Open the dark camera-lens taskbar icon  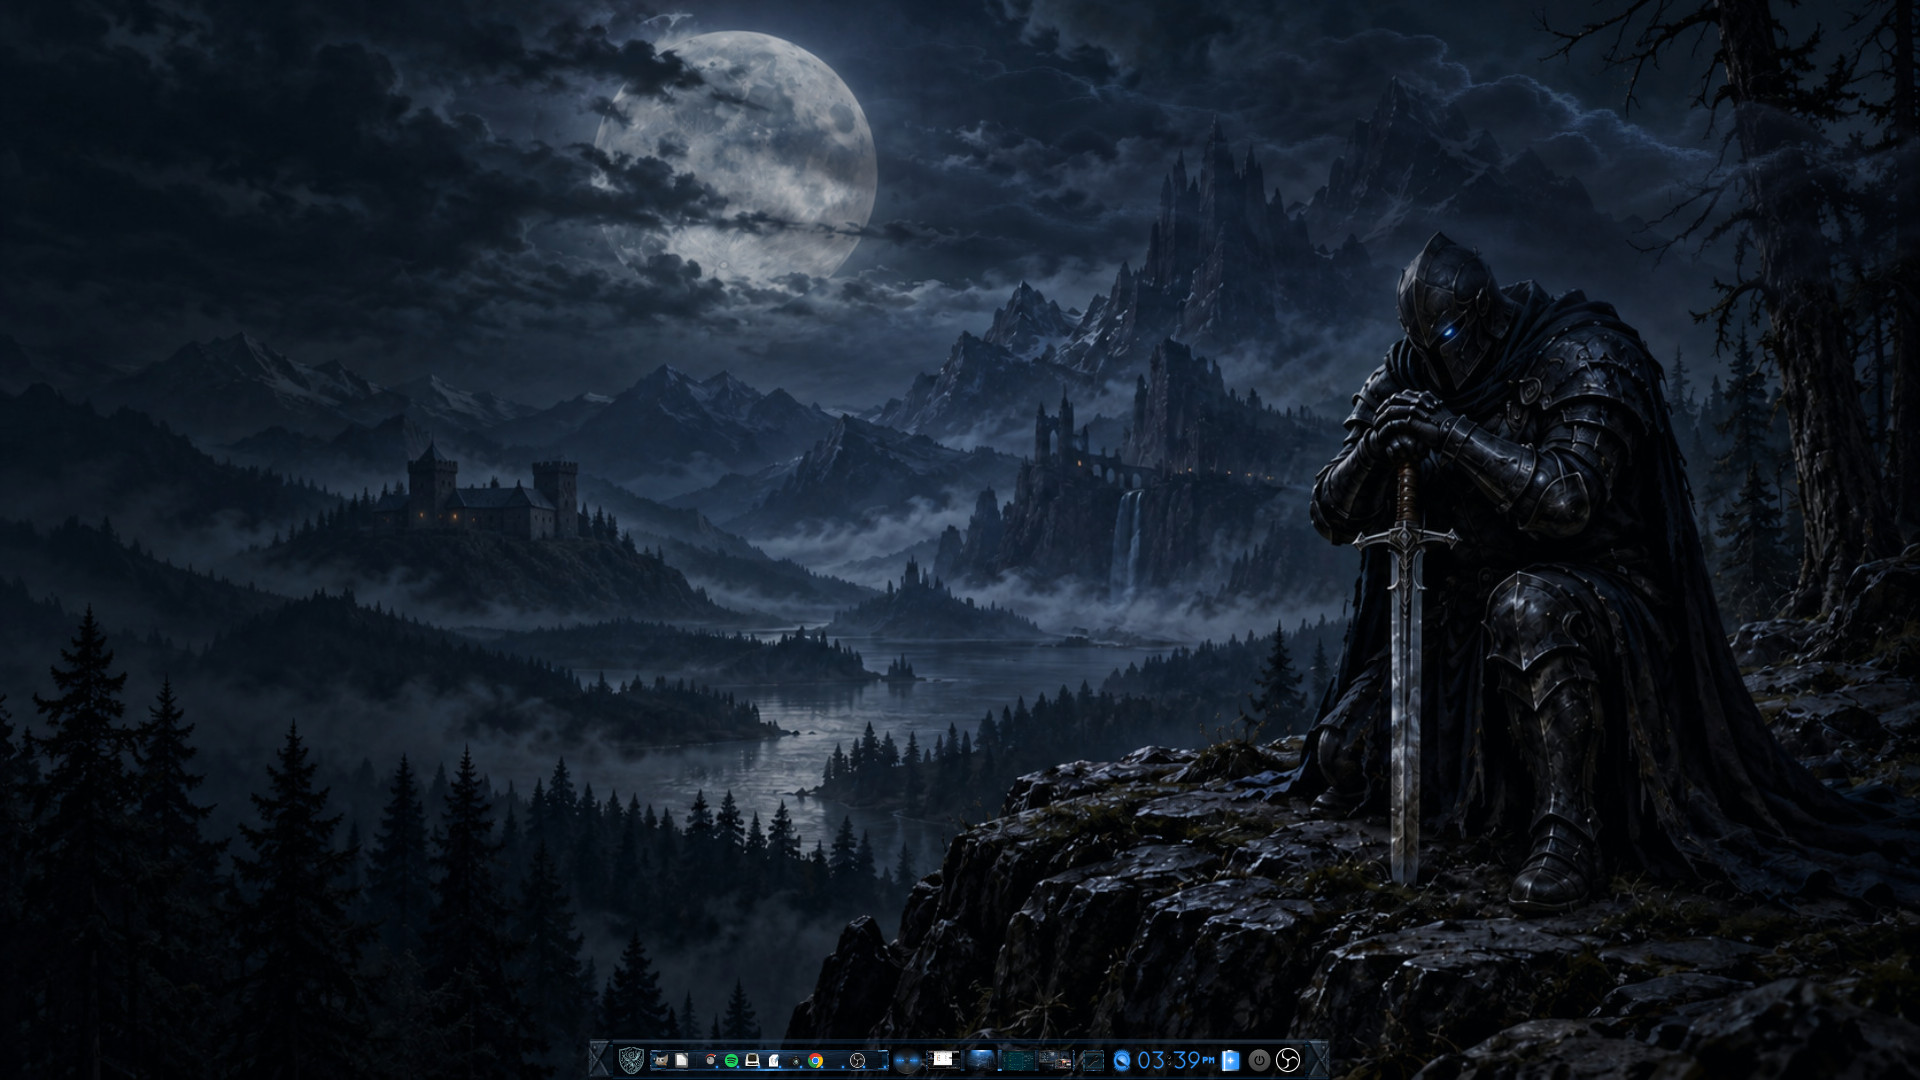[x=795, y=1061]
